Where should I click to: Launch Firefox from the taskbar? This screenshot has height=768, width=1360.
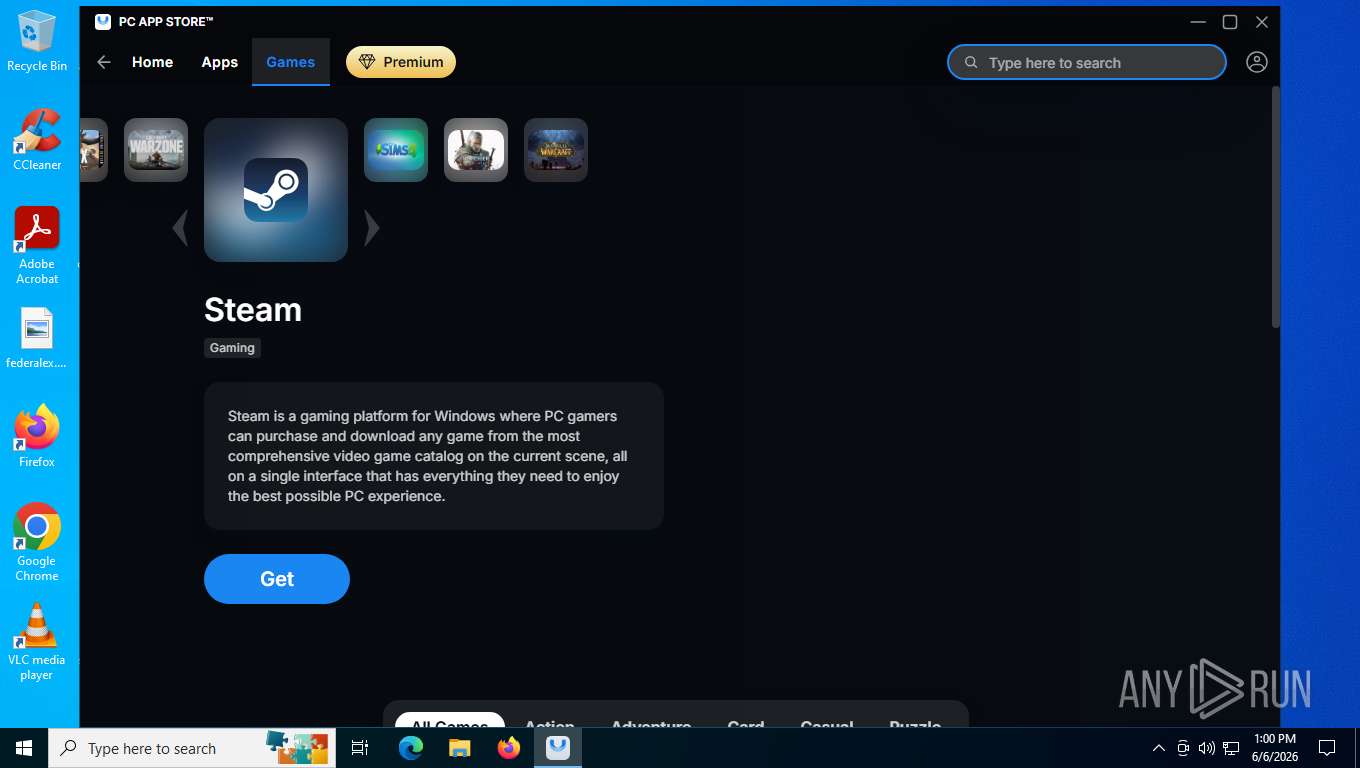coord(509,748)
